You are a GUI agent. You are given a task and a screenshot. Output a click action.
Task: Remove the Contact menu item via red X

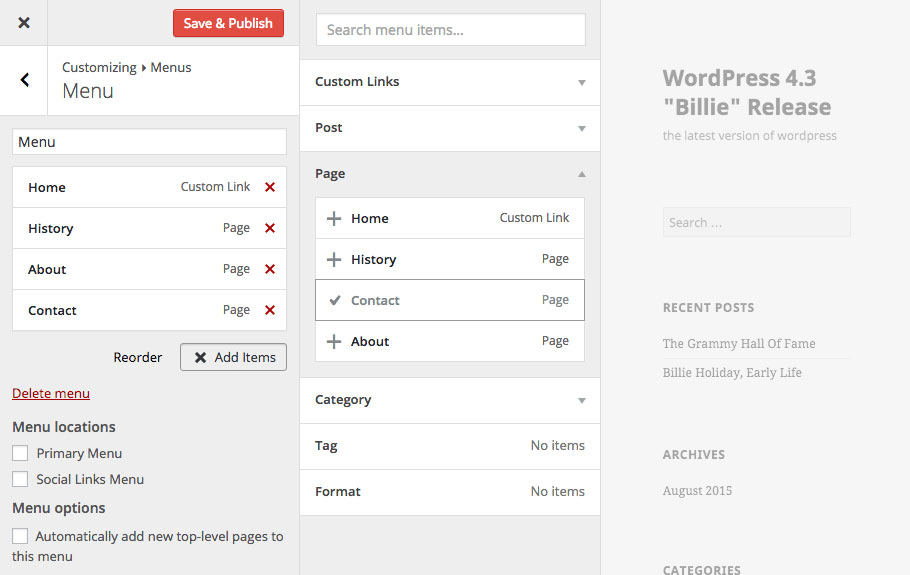[270, 310]
